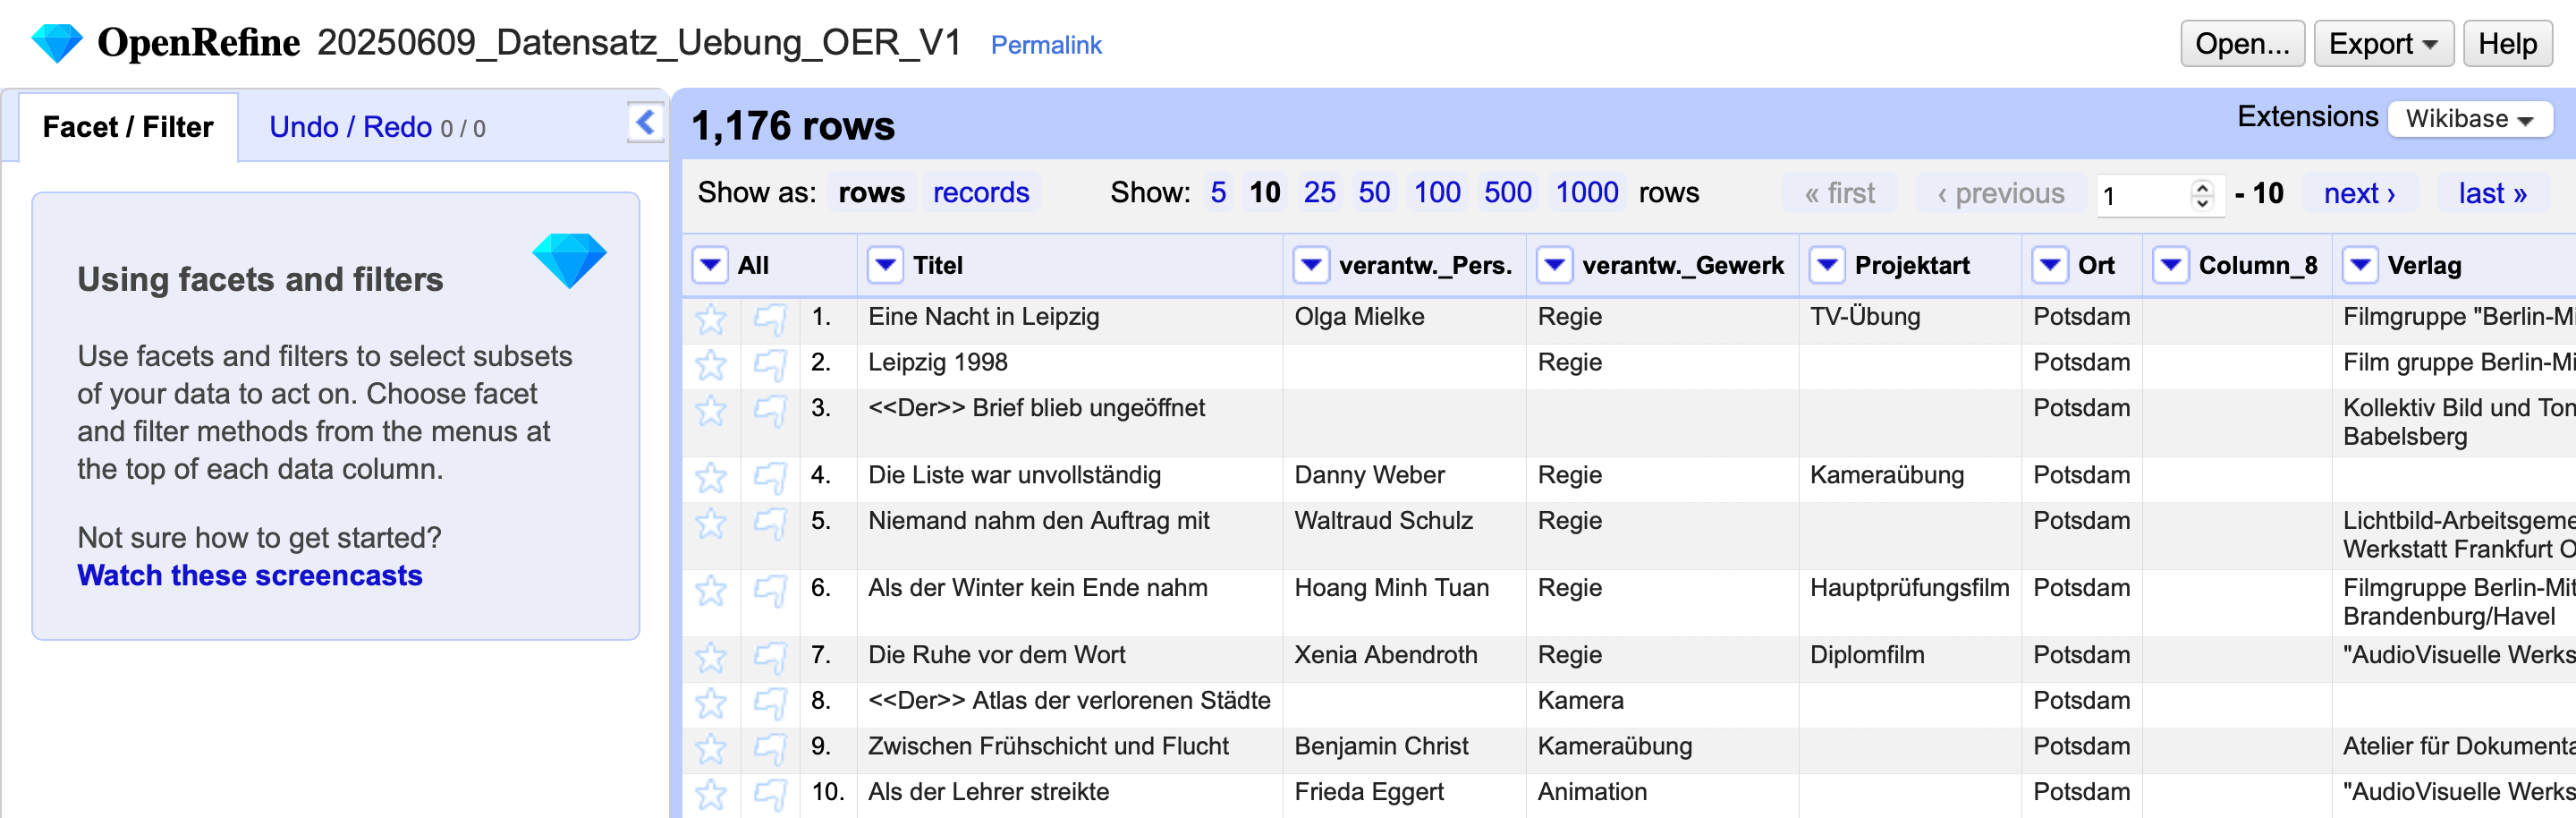Image resolution: width=2576 pixels, height=818 pixels.
Task: Star row 3 Brief blieb ungeöffnet
Action: click(711, 411)
